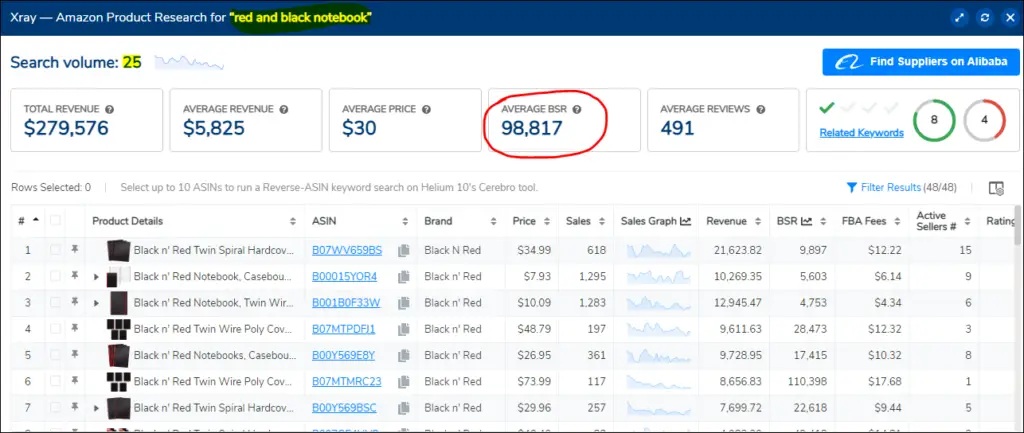Check the box for row 3 Twin Wire Notebook

[56, 302]
